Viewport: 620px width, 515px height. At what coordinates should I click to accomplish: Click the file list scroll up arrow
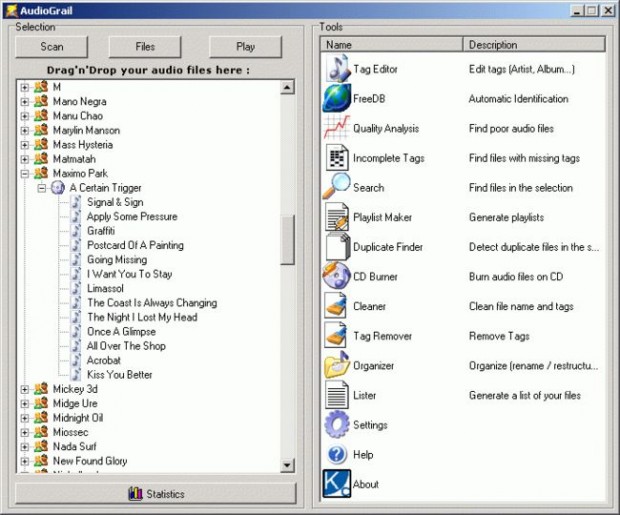click(x=287, y=87)
